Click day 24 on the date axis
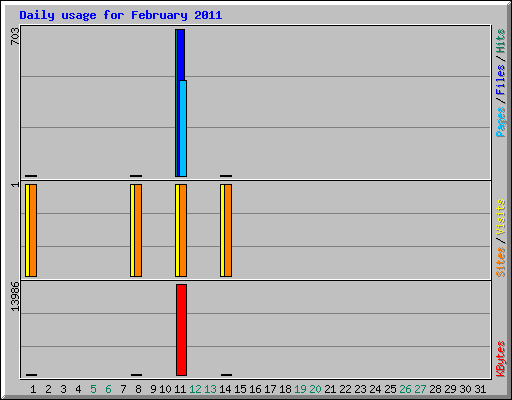 point(375,389)
